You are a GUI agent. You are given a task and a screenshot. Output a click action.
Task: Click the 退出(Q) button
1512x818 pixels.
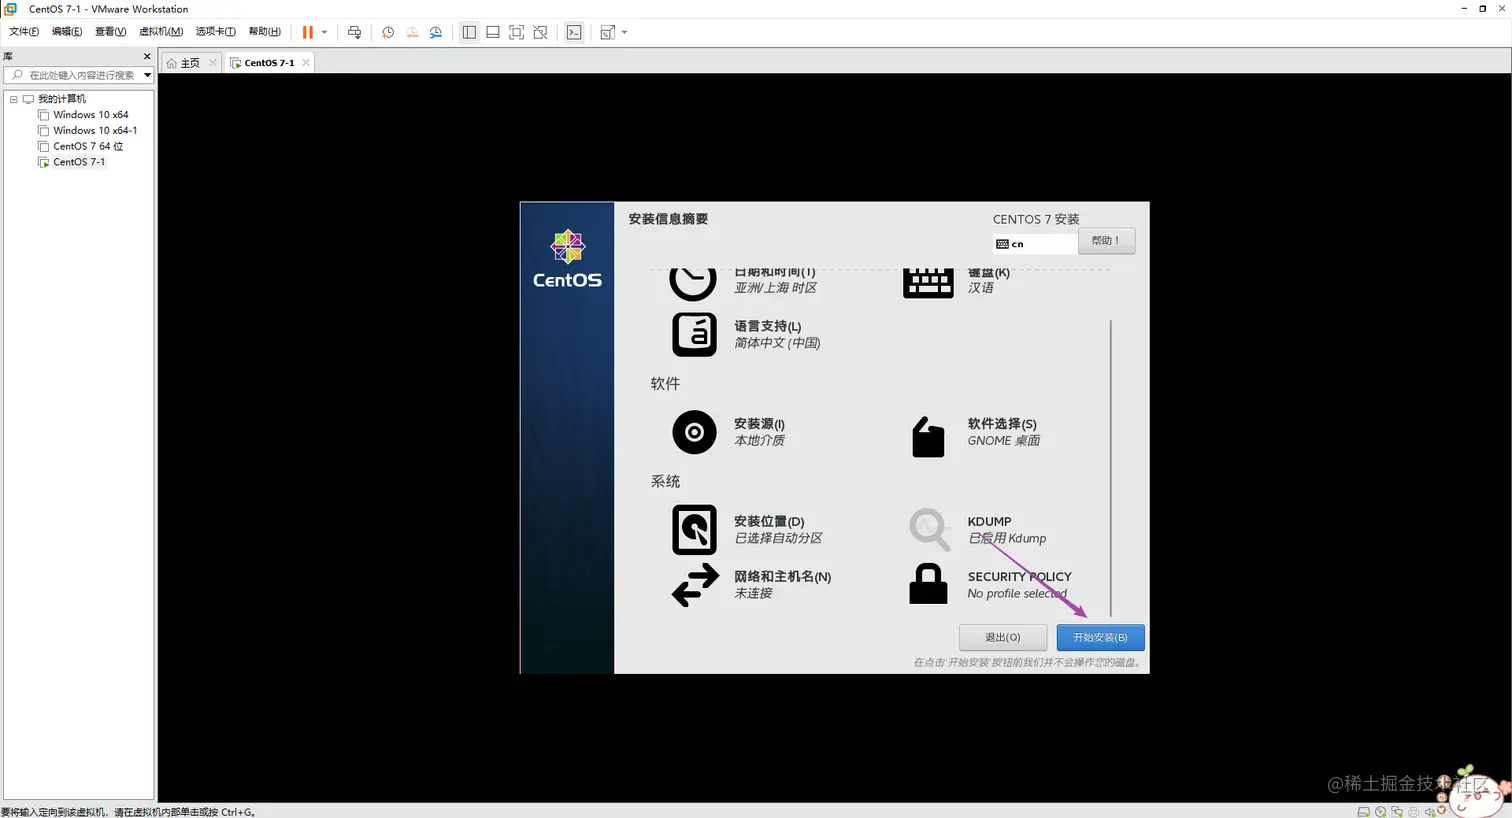(1002, 637)
